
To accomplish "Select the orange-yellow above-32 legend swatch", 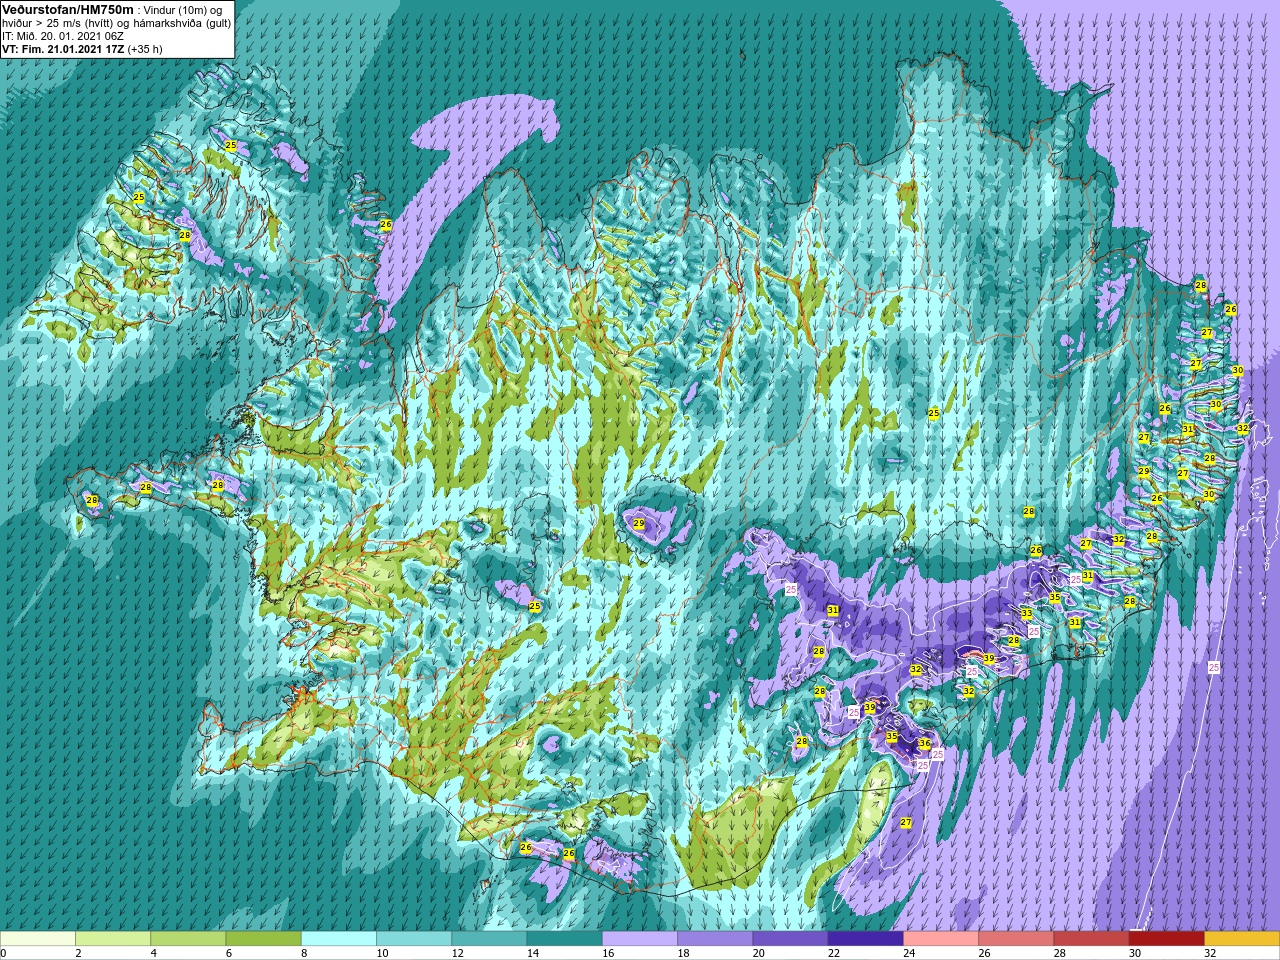I will (x=1242, y=939).
